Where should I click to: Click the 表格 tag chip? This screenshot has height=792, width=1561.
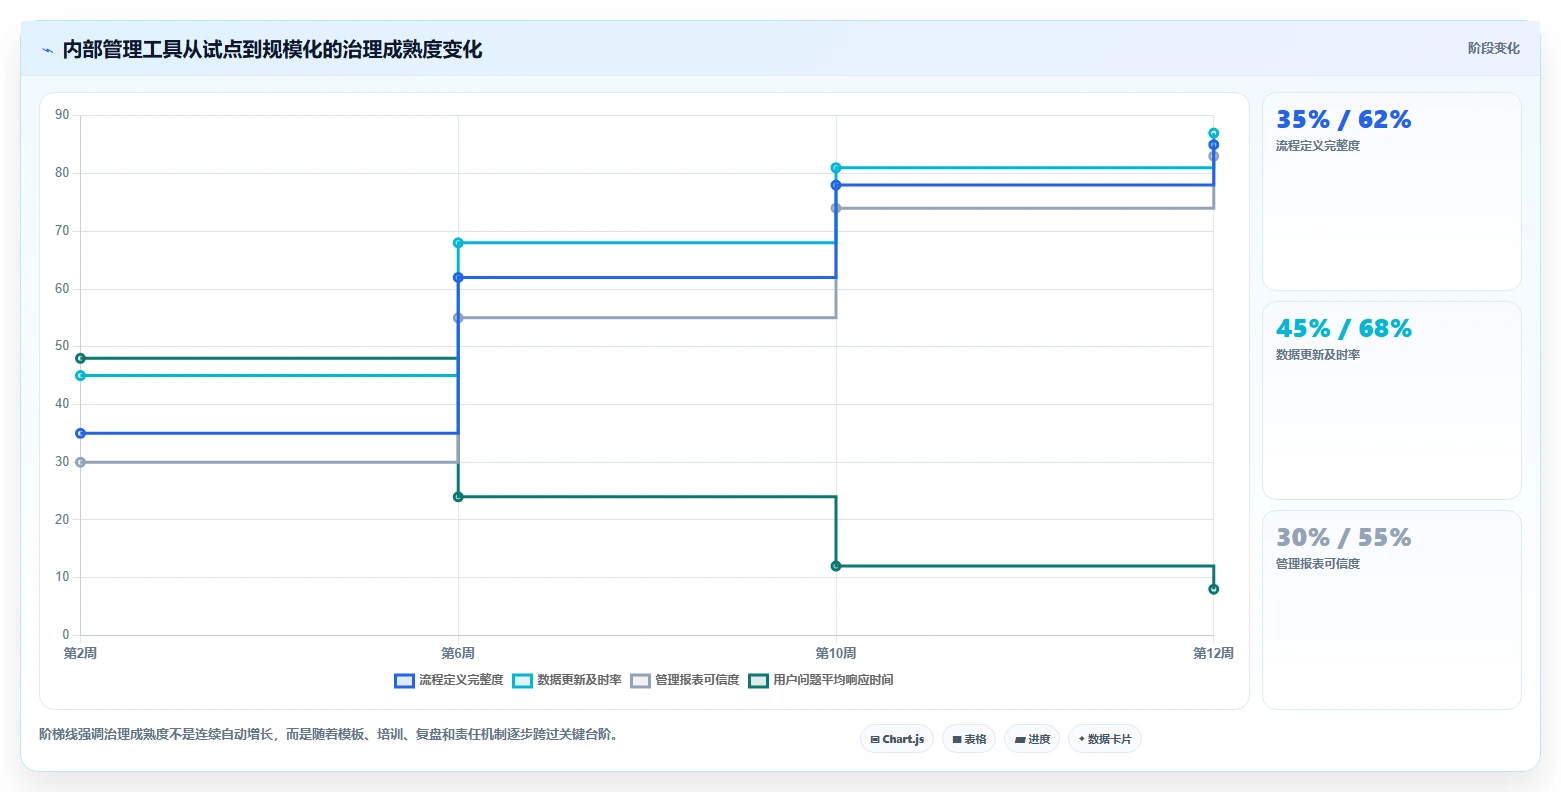pos(969,739)
